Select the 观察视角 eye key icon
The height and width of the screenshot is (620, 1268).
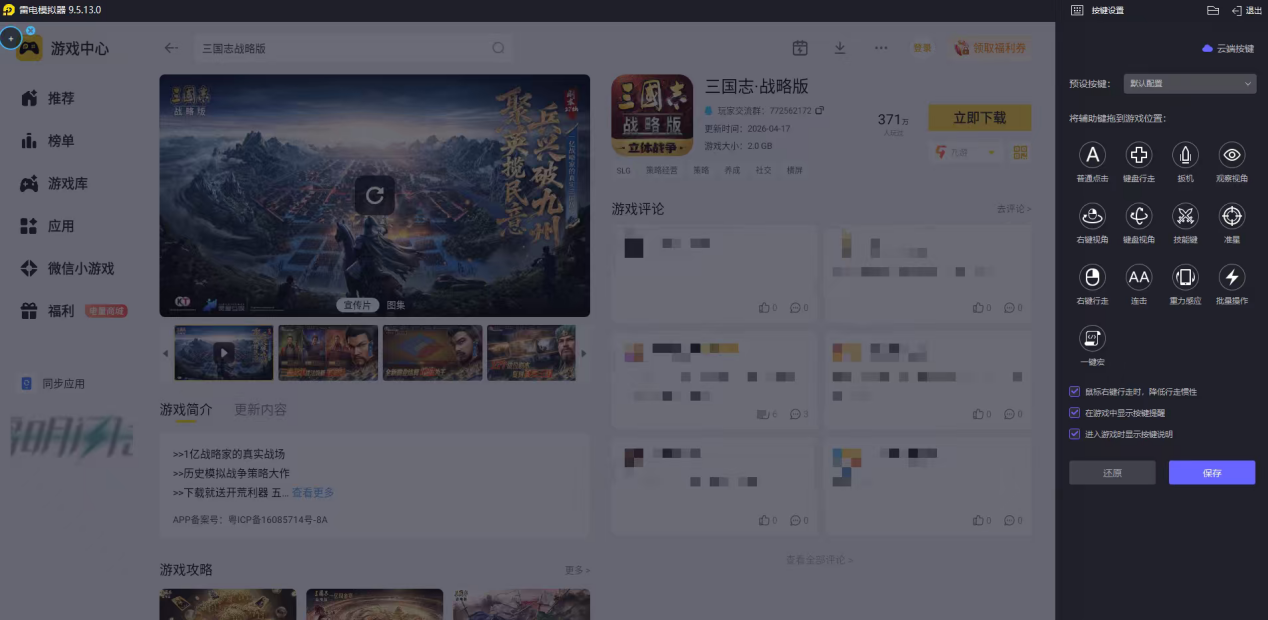click(x=1232, y=155)
